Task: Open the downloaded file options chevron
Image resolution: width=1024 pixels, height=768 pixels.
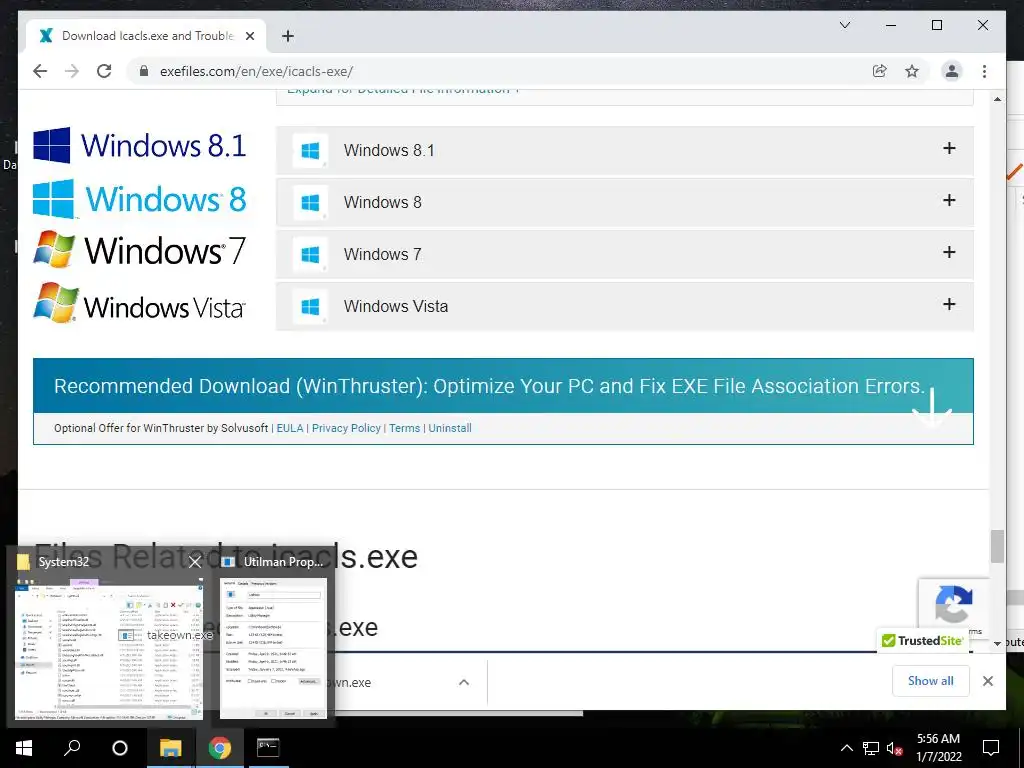Action: 464,682
